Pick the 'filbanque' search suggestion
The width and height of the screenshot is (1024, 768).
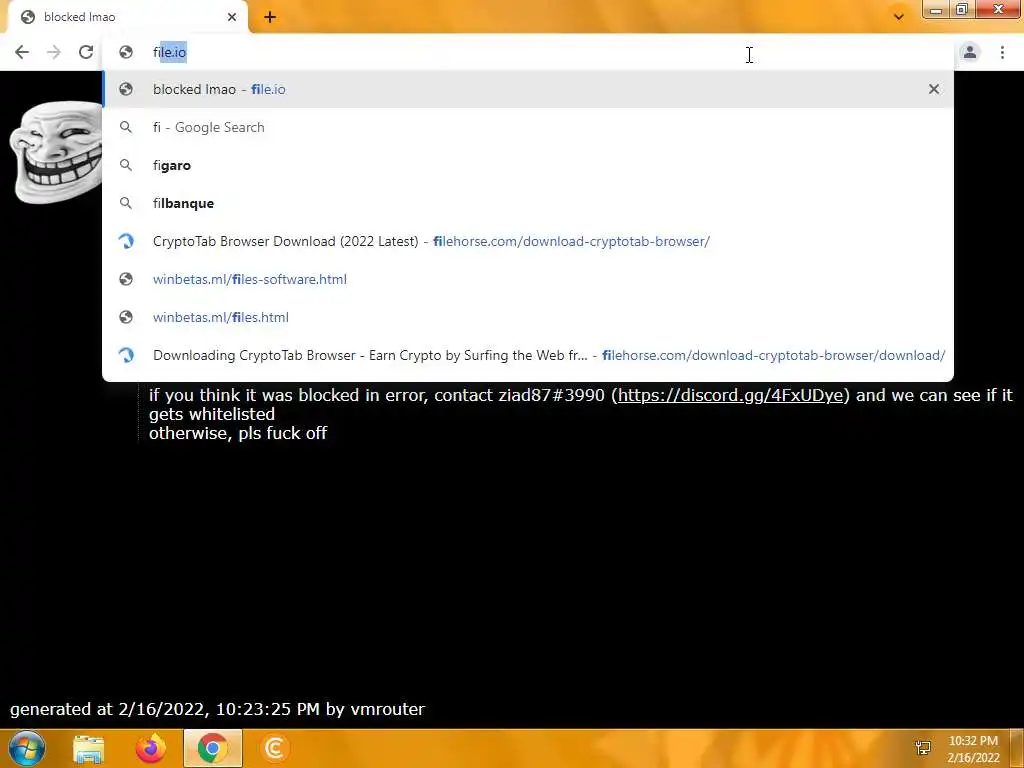click(528, 203)
